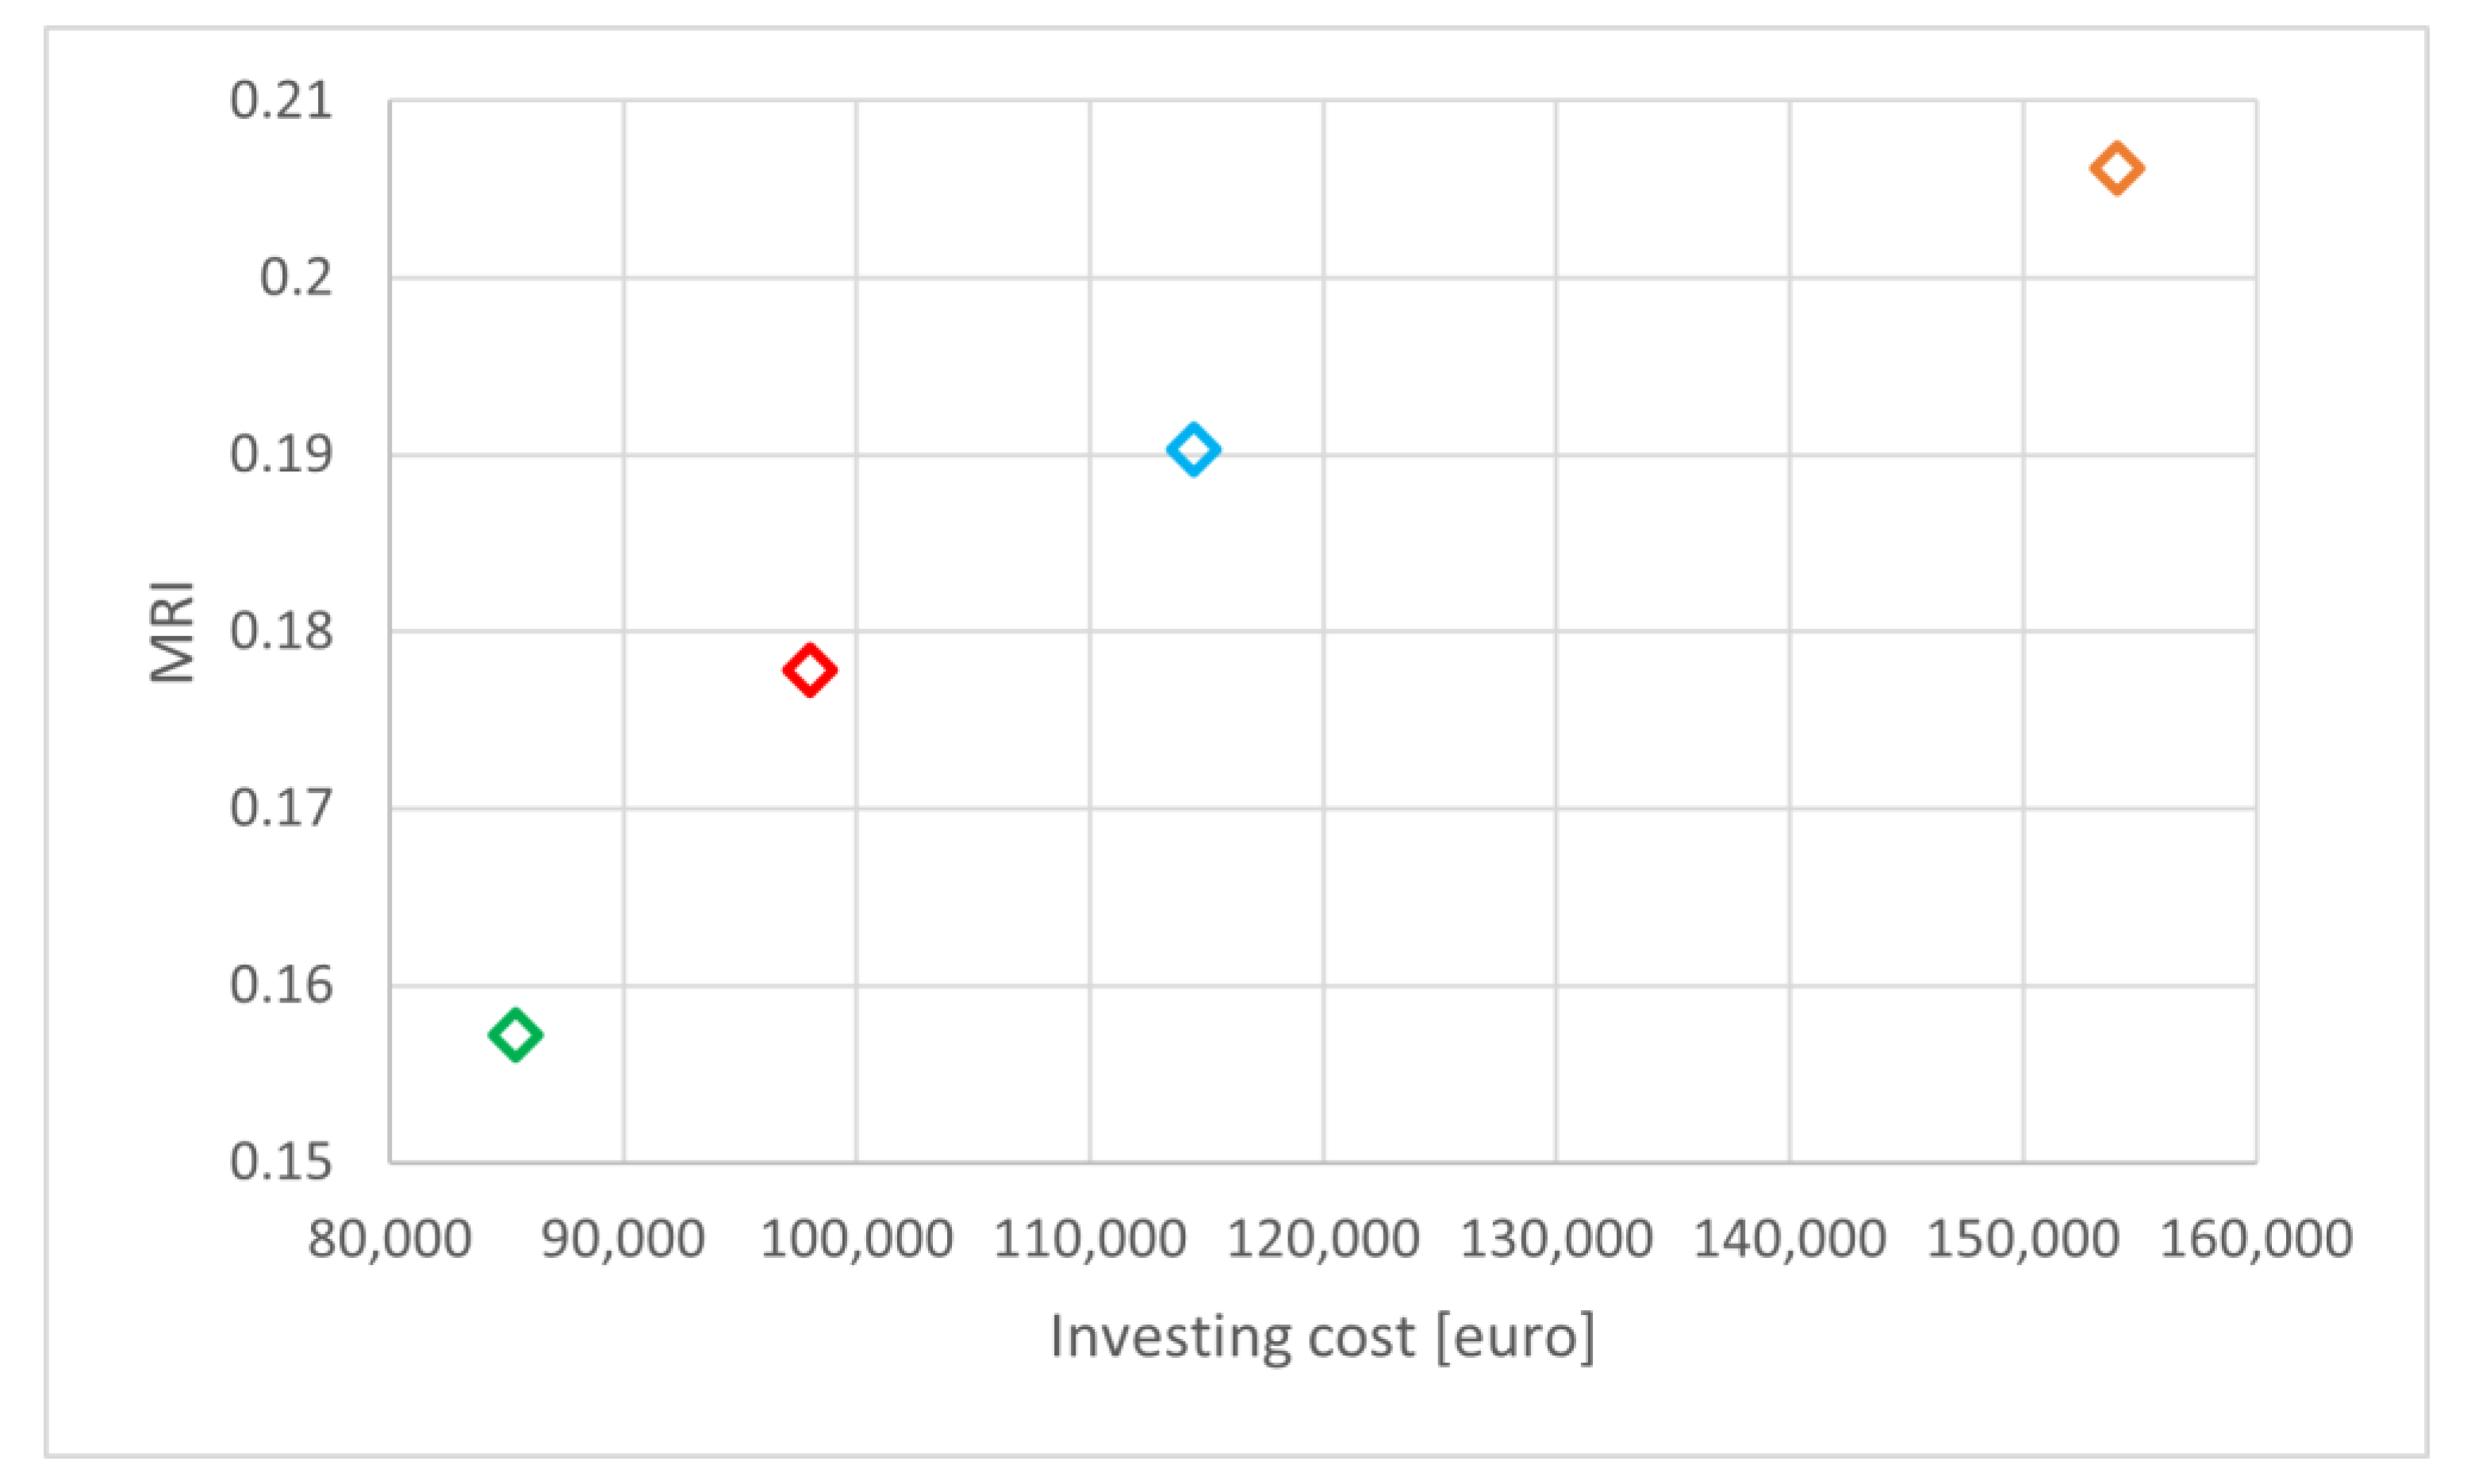The height and width of the screenshot is (1484, 2467).
Task: Select the 130,000 x-axis label
Action: click(x=1556, y=1239)
